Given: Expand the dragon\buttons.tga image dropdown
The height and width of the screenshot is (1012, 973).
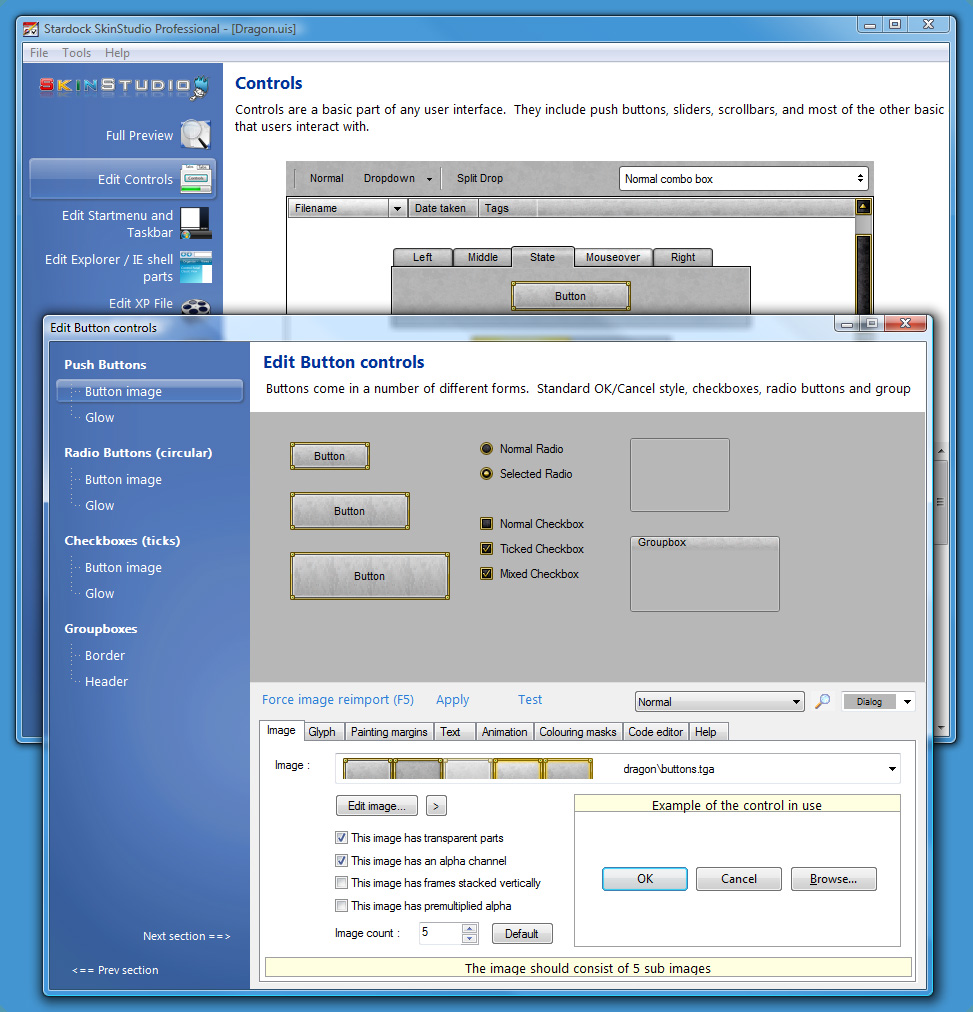Looking at the screenshot, I should (x=892, y=769).
